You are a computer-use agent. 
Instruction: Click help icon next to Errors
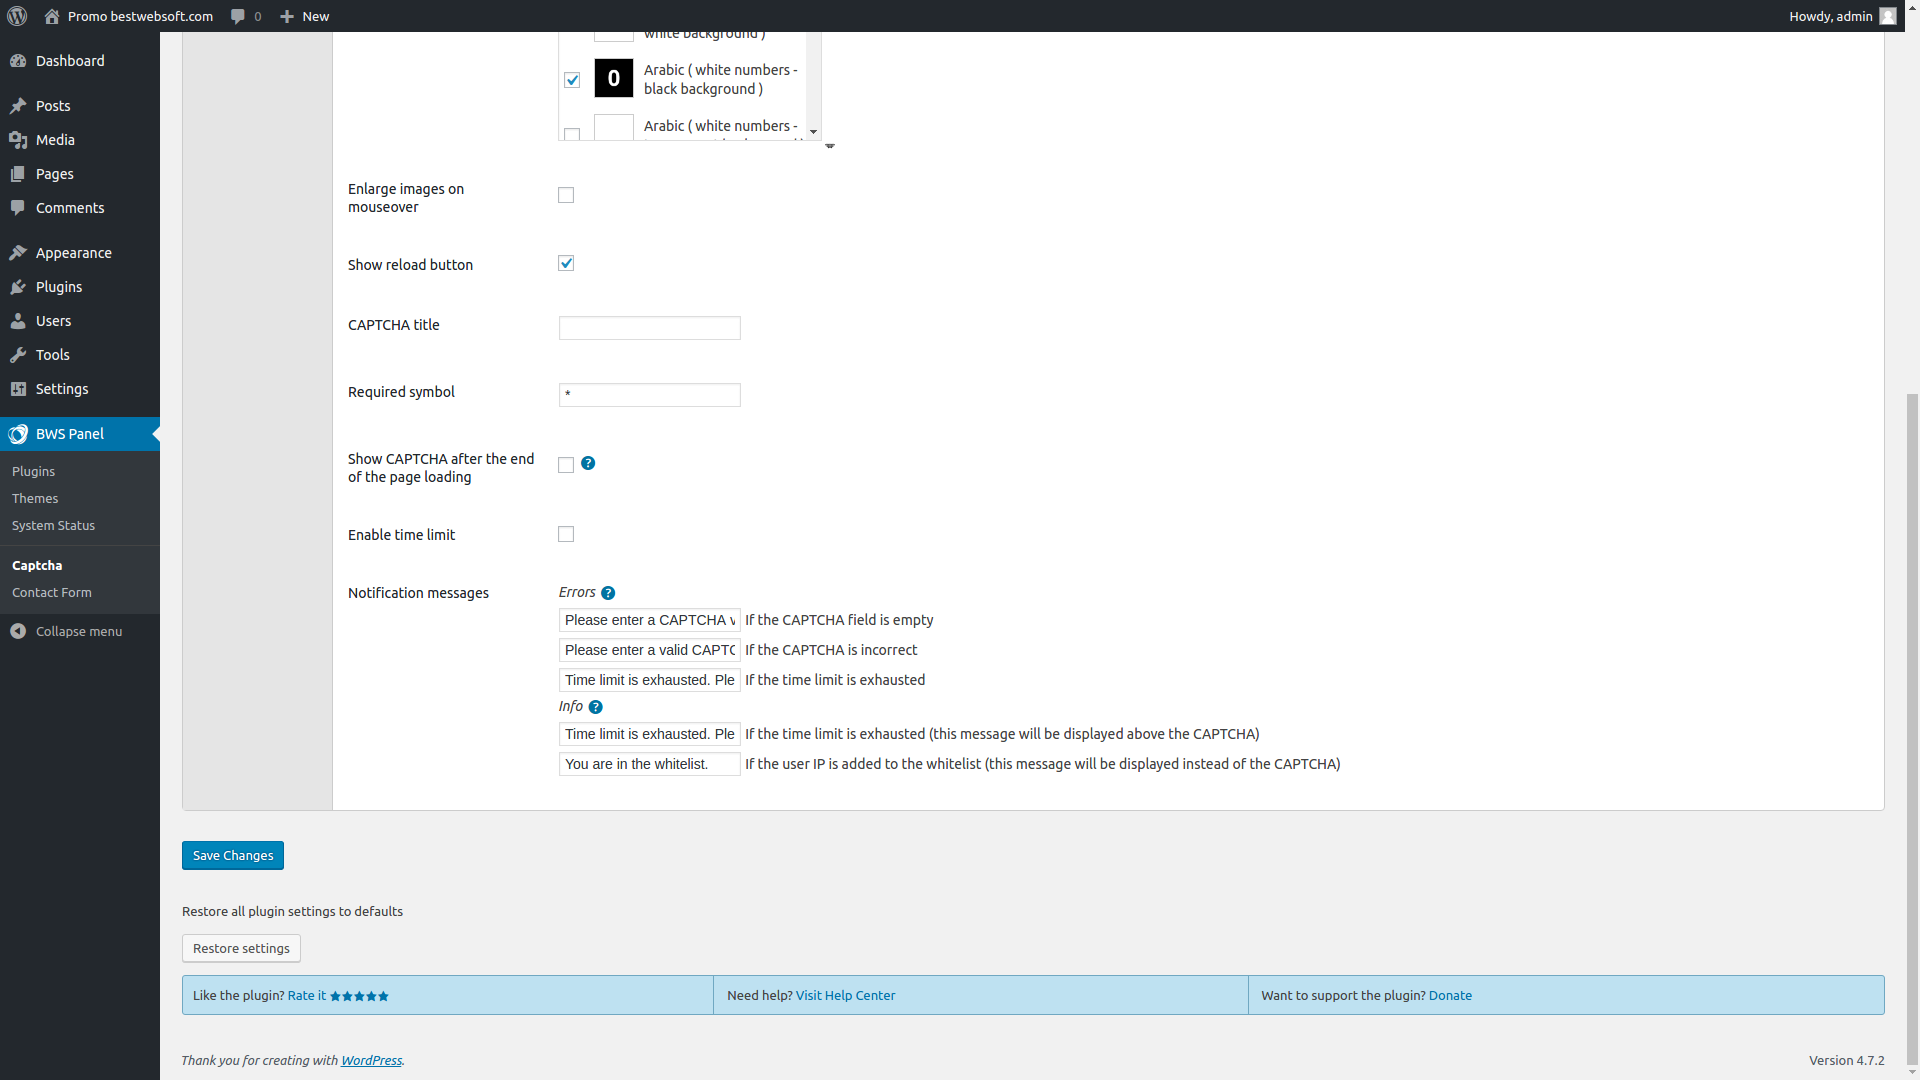click(608, 593)
